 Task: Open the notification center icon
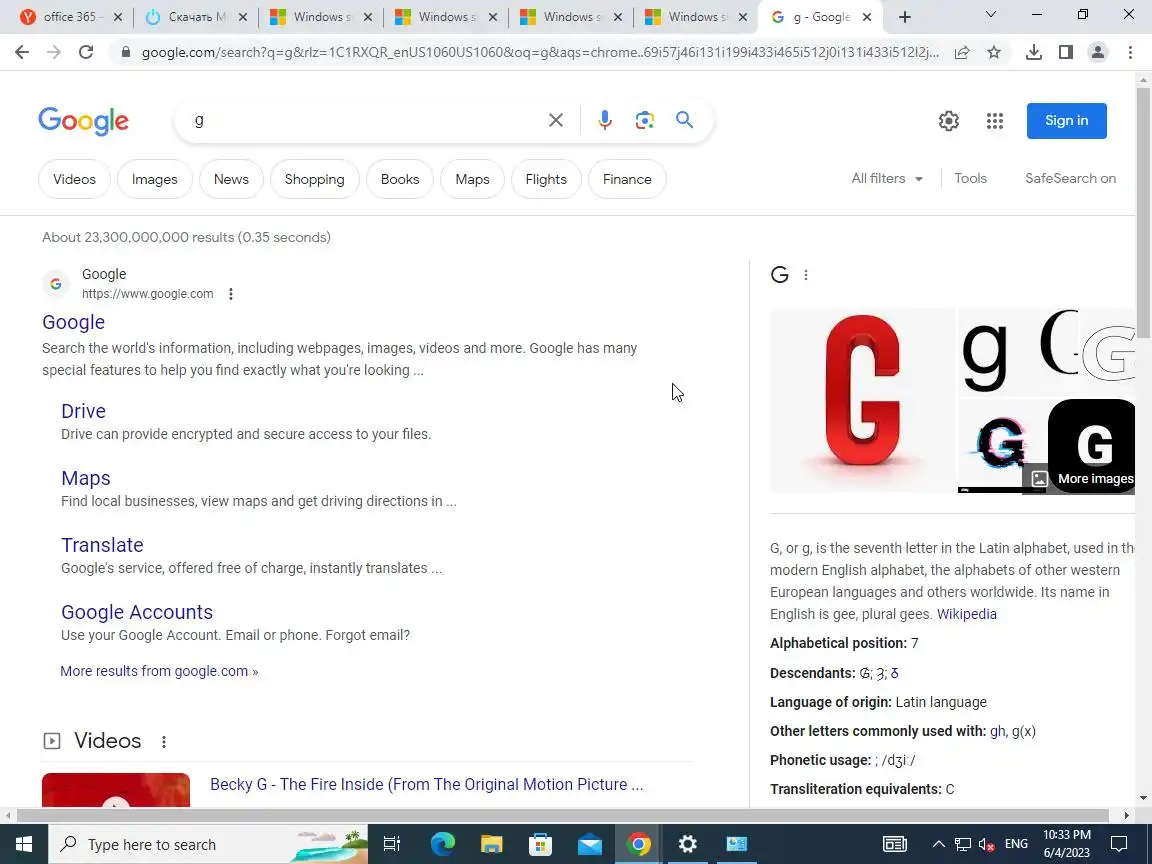pos(1119,844)
